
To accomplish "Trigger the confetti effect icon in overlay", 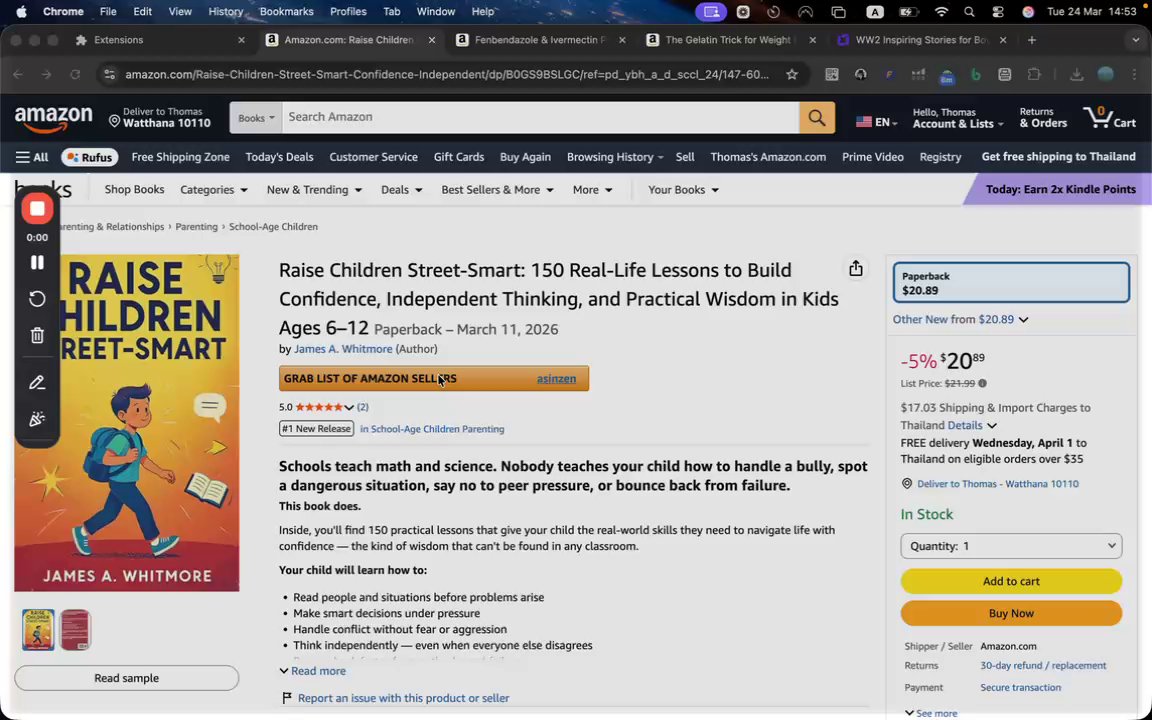I will (x=37, y=419).
